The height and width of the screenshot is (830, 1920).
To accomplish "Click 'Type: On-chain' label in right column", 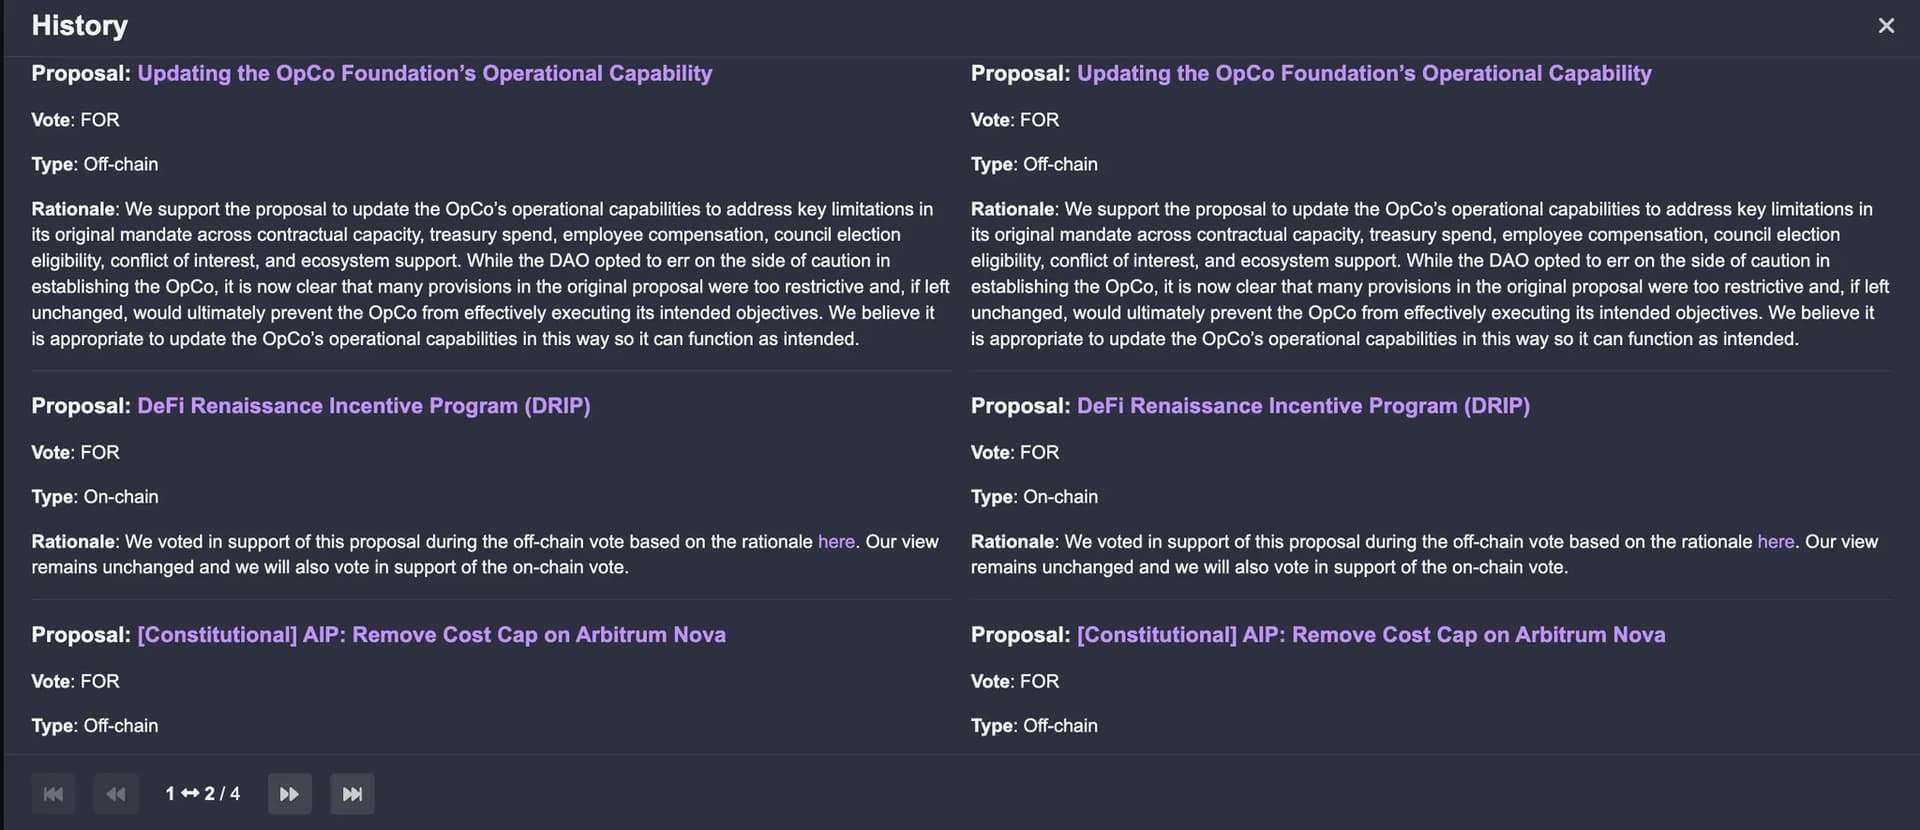I will click(x=1034, y=497).
